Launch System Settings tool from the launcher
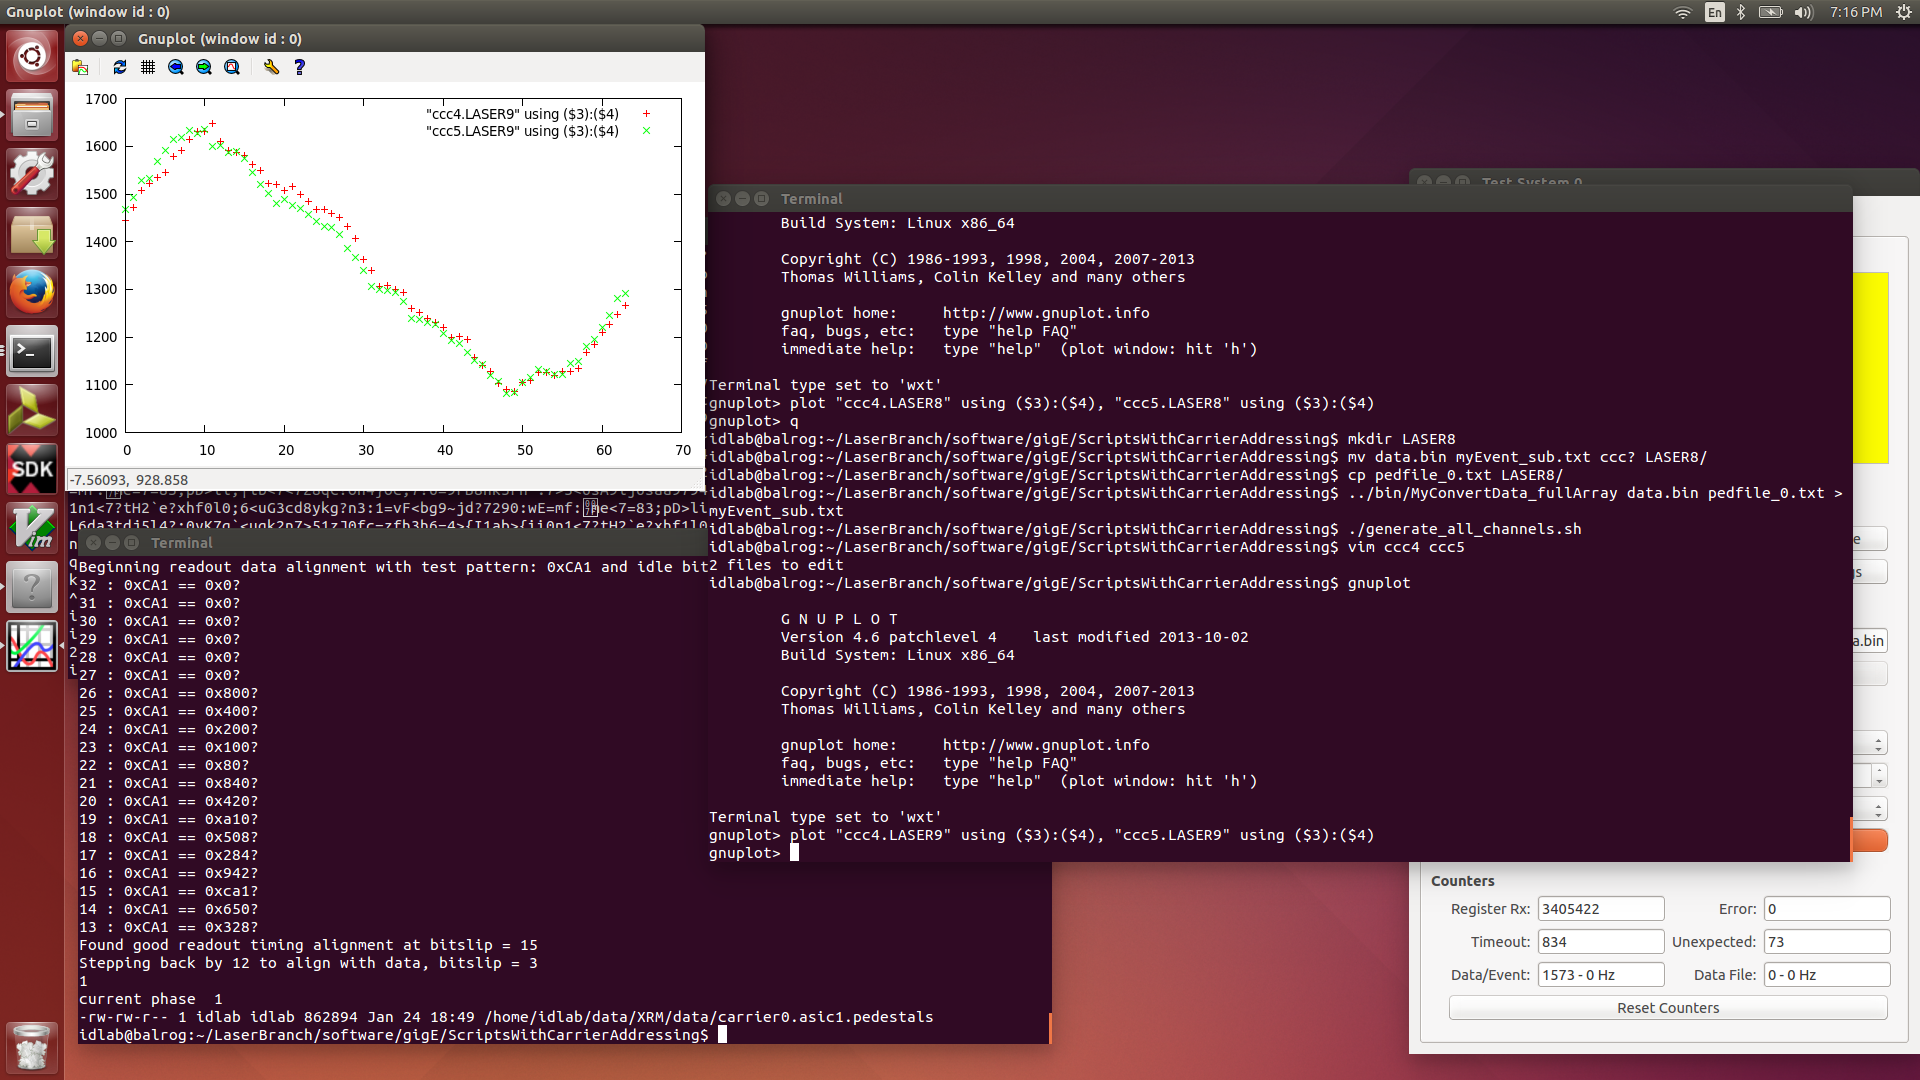This screenshot has width=1920, height=1080. point(32,174)
